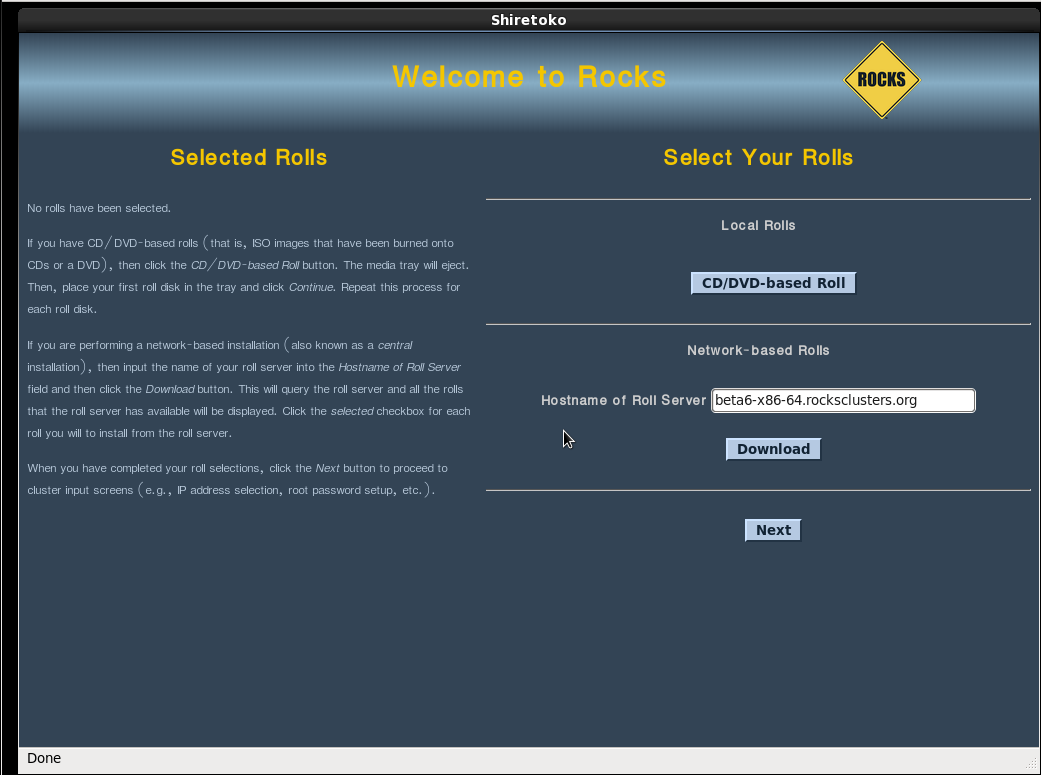
Task: Click the Download button
Action: point(773,449)
